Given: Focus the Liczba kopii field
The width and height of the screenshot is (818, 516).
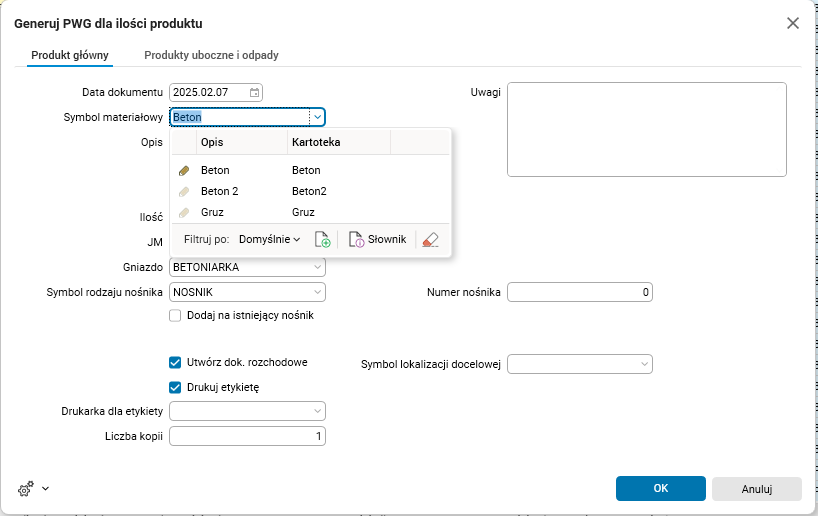Looking at the screenshot, I should (x=247, y=436).
